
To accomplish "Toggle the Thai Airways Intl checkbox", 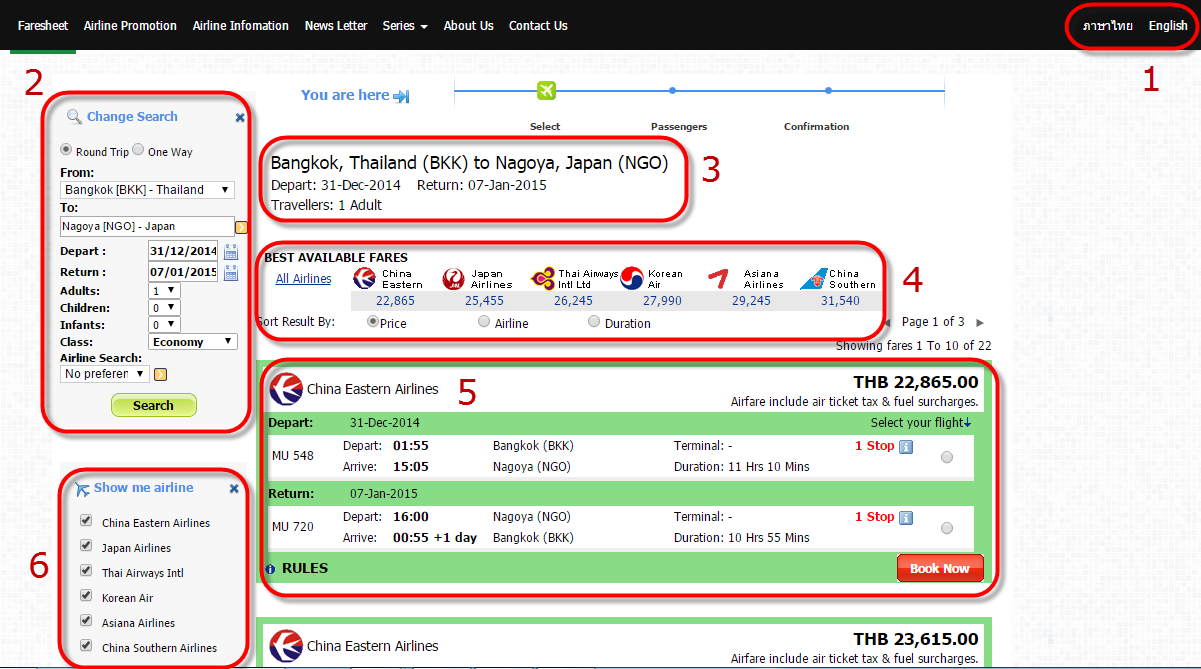I will click(86, 571).
